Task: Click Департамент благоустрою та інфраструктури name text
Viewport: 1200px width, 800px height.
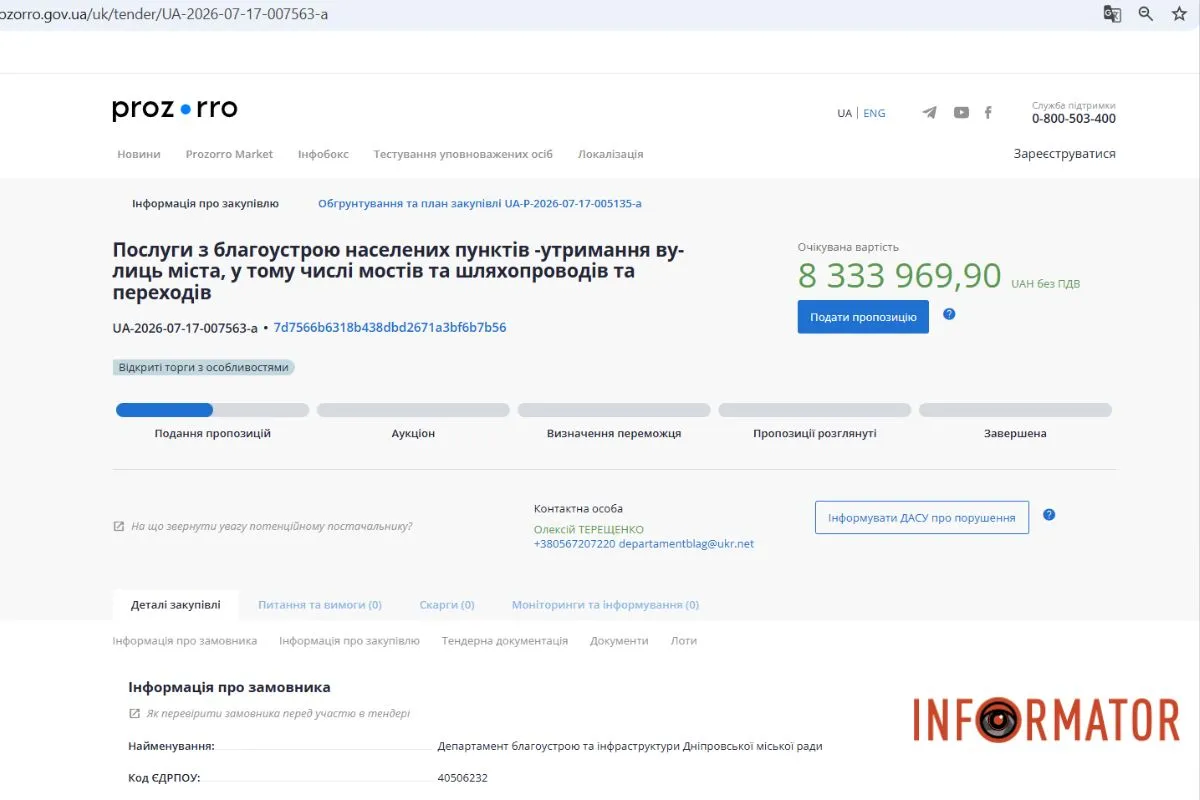Action: click(630, 746)
